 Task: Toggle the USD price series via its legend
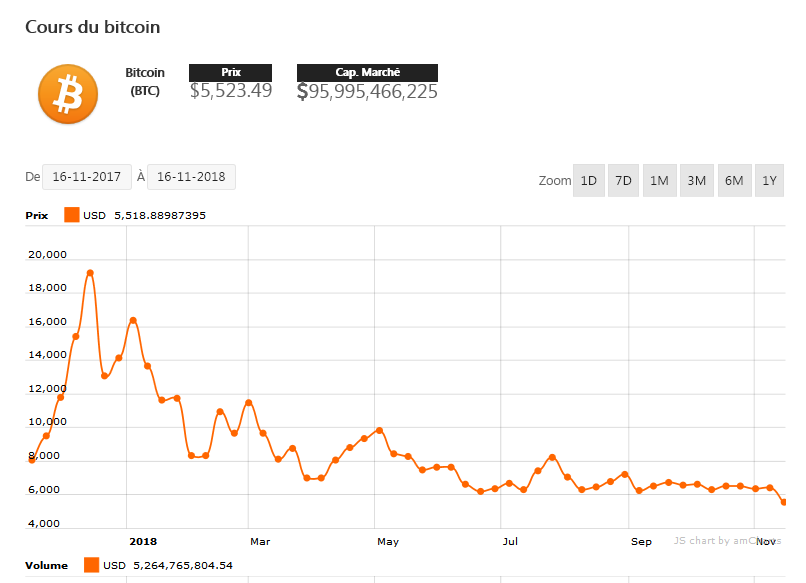(96, 214)
